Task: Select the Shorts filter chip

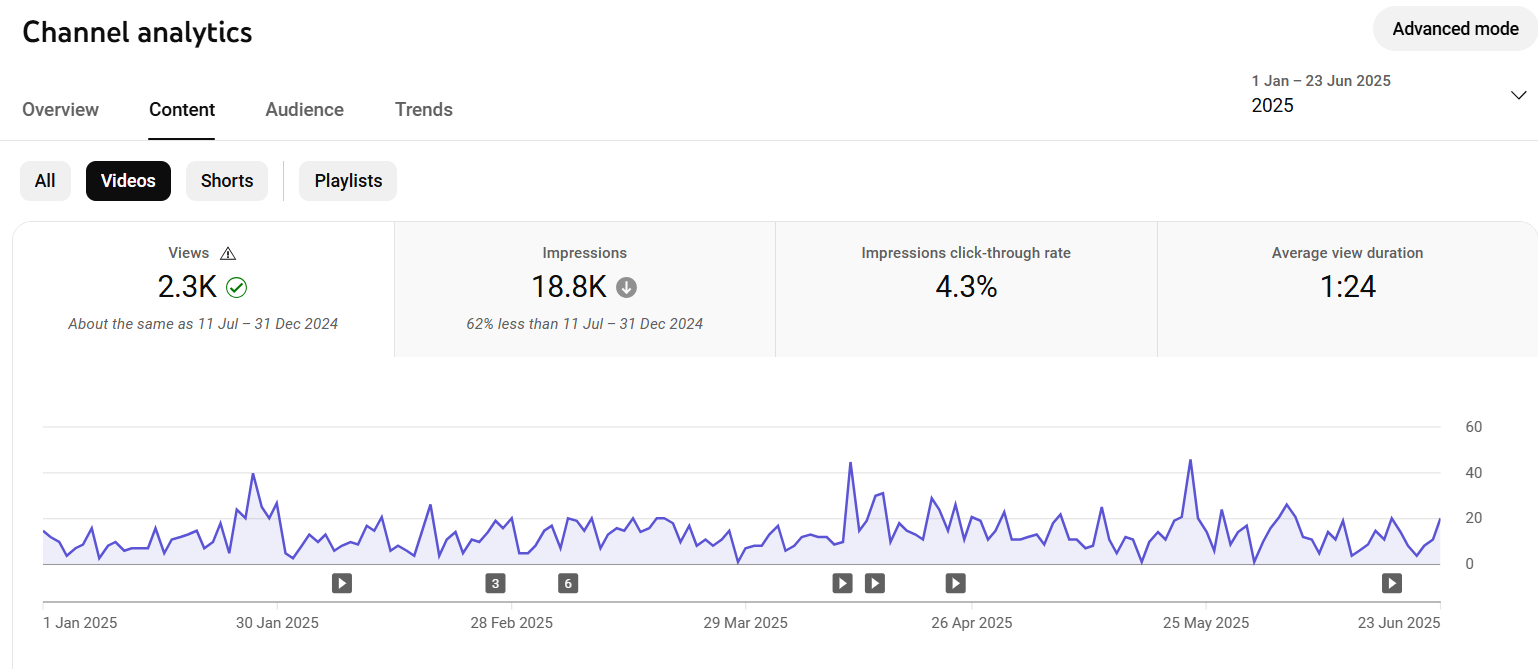Action: (227, 181)
